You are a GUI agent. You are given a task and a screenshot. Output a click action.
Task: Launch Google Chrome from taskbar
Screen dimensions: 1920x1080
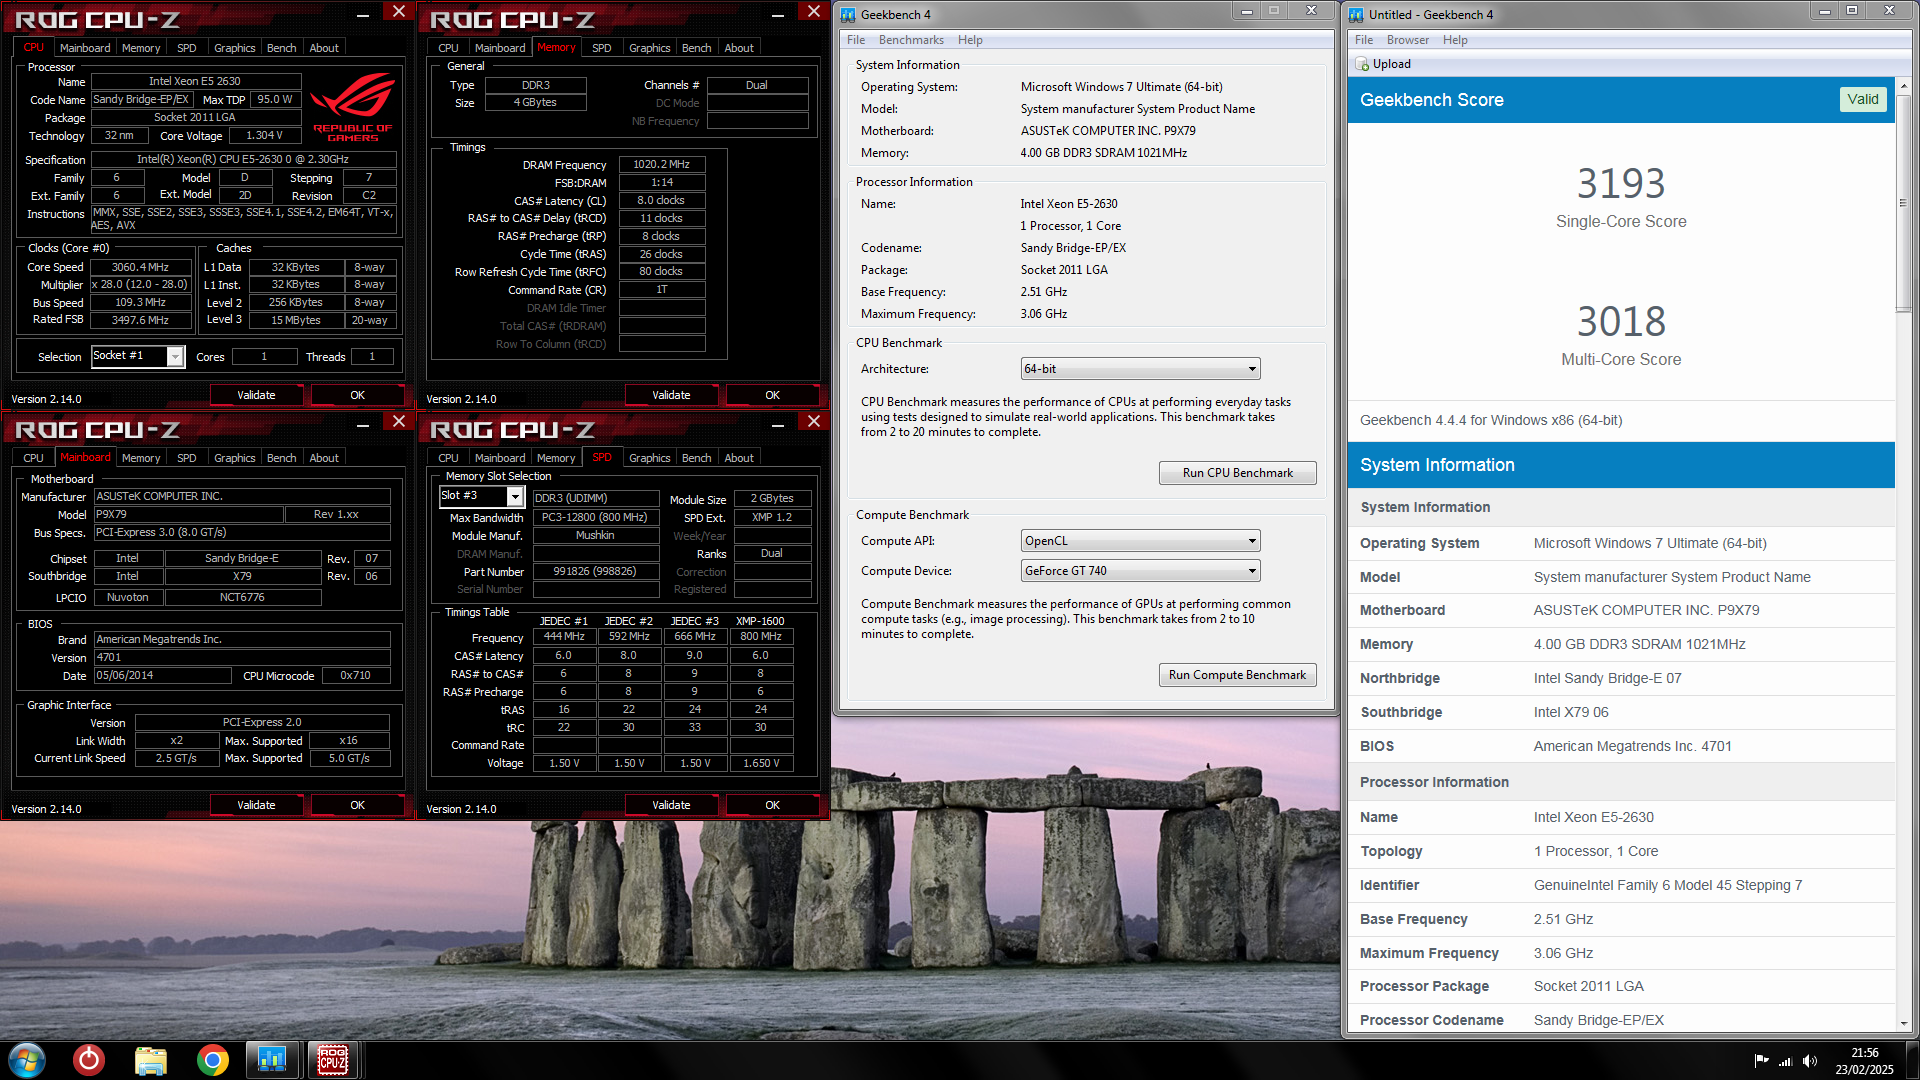[x=212, y=1060]
